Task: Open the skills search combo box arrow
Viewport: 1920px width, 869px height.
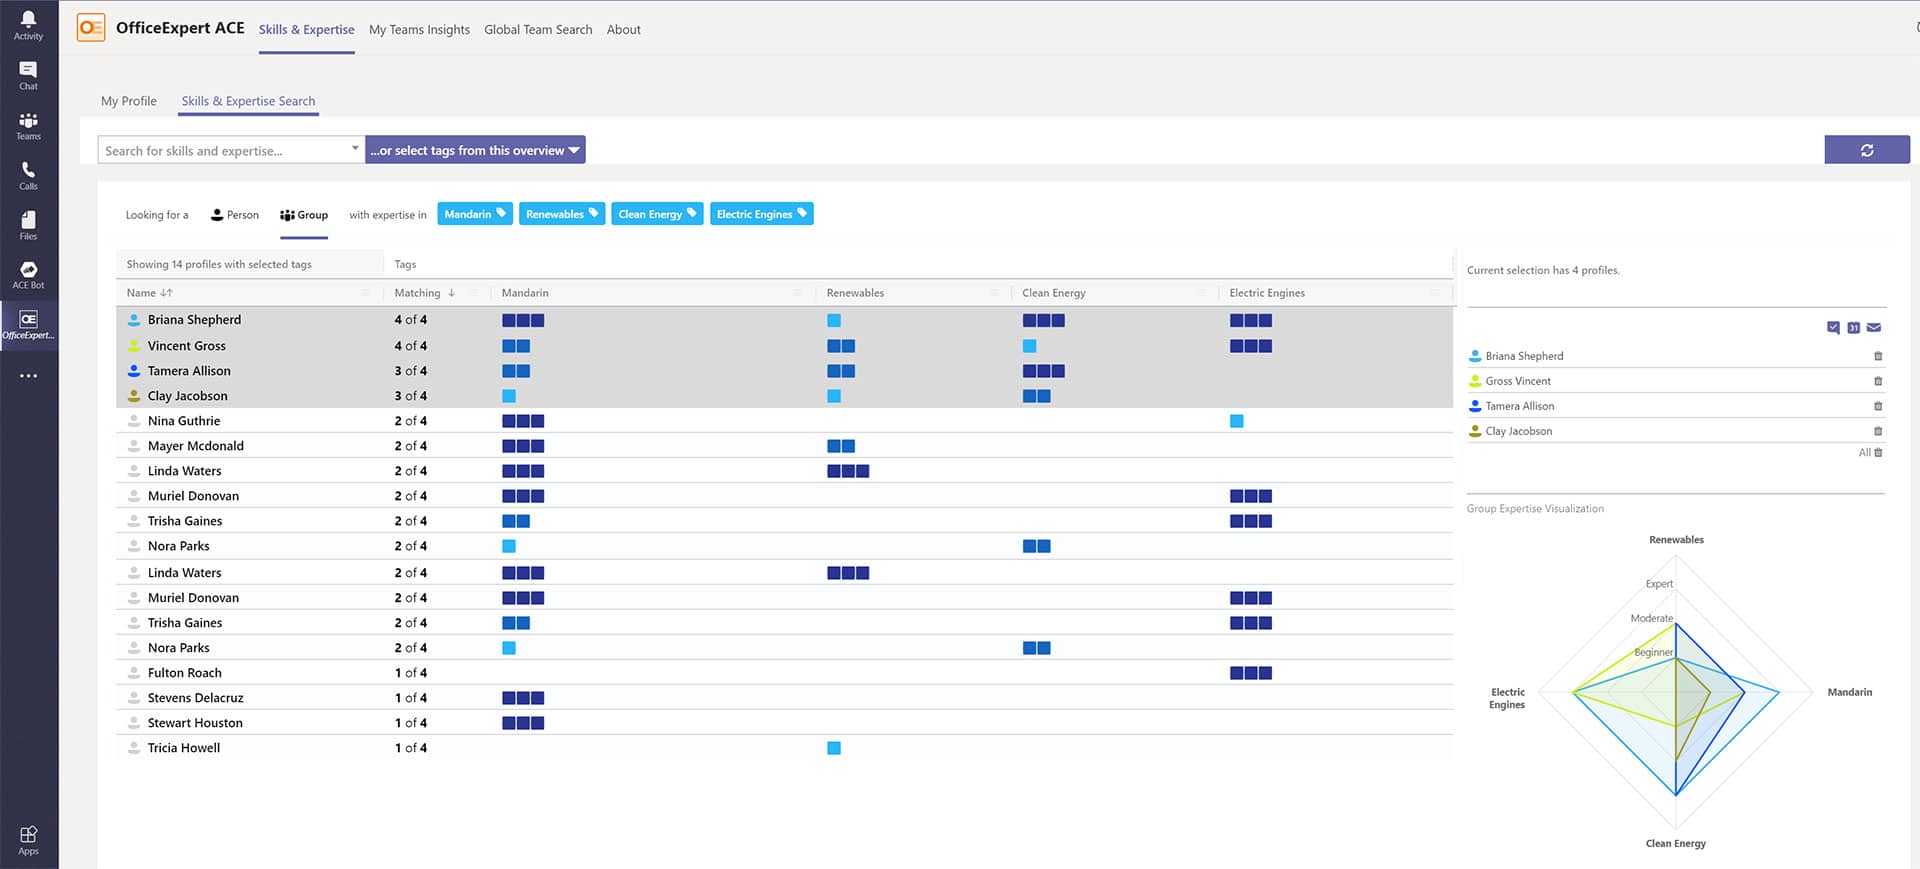Action: click(x=355, y=149)
